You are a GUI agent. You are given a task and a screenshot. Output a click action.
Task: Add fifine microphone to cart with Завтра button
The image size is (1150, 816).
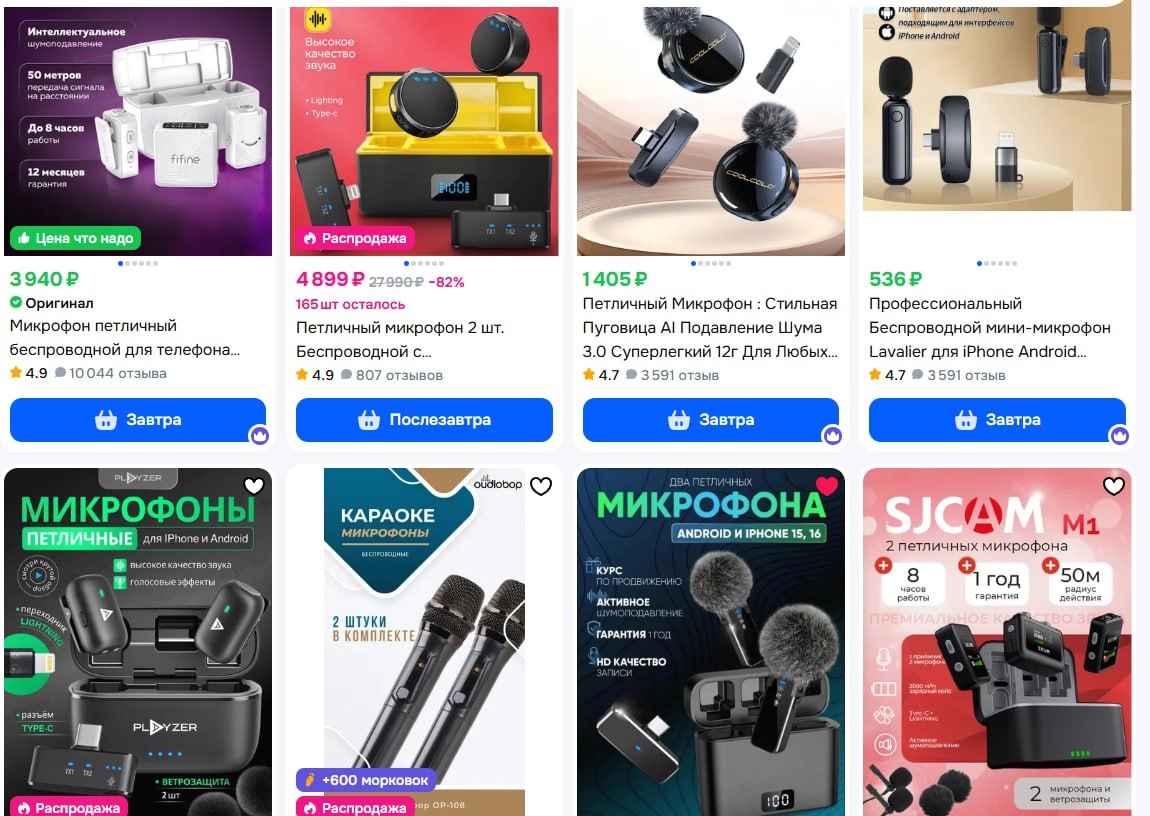138,420
